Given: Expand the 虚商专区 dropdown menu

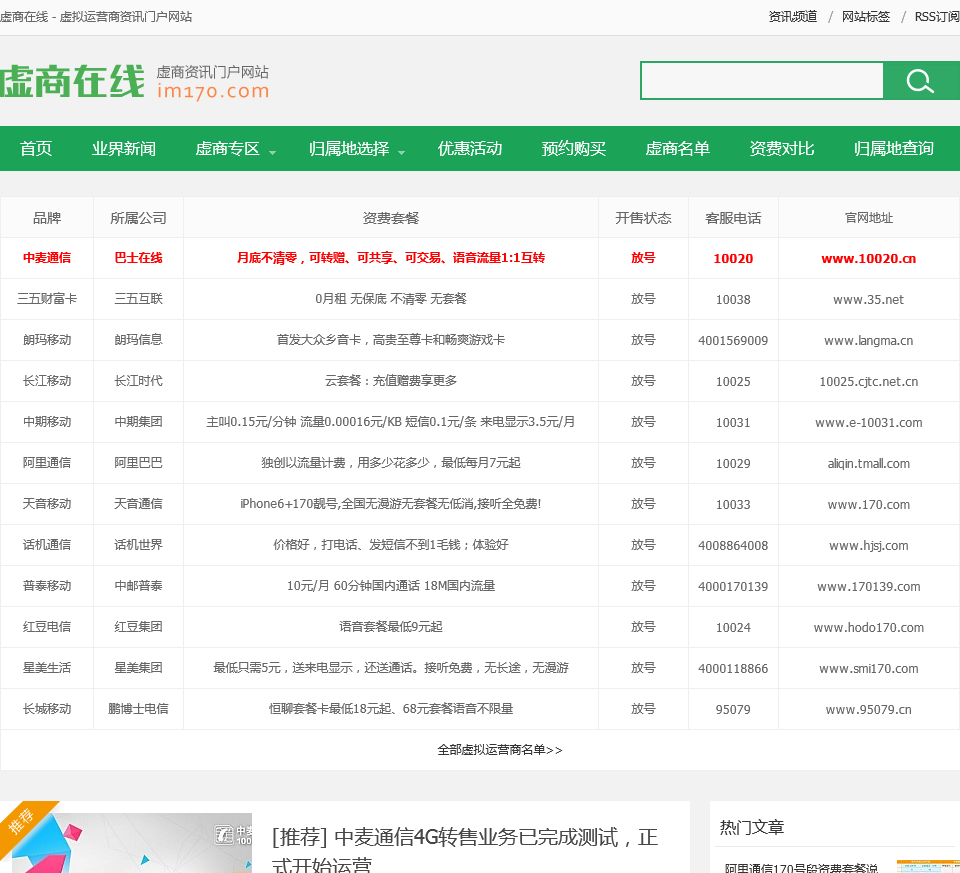Looking at the screenshot, I should (235, 148).
